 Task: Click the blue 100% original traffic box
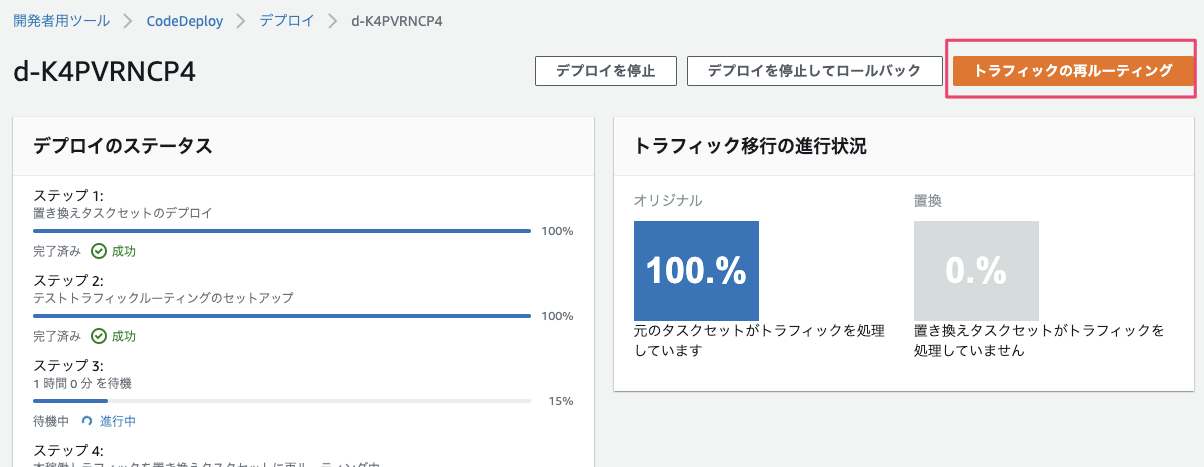pyautogui.click(x=696, y=271)
